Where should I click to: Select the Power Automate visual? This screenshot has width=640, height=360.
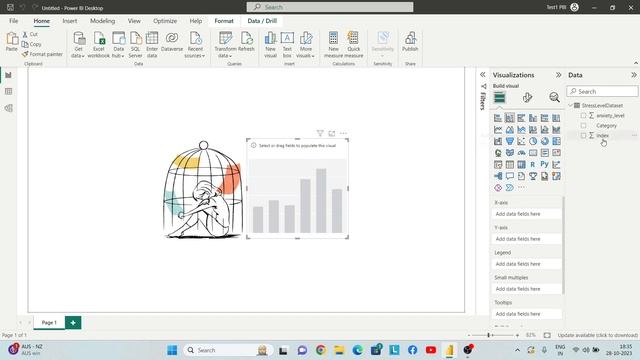tap(509, 188)
